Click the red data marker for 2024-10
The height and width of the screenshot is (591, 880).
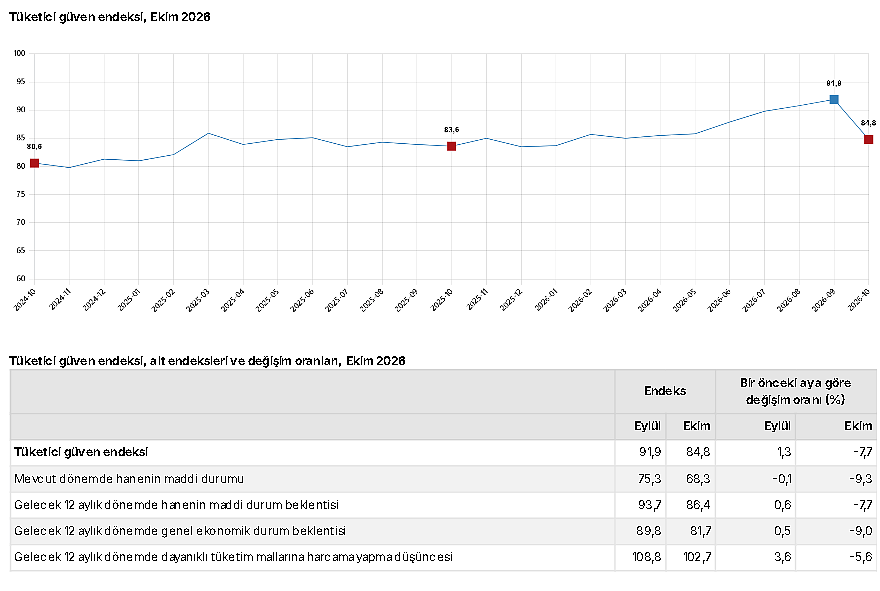pos(34,163)
